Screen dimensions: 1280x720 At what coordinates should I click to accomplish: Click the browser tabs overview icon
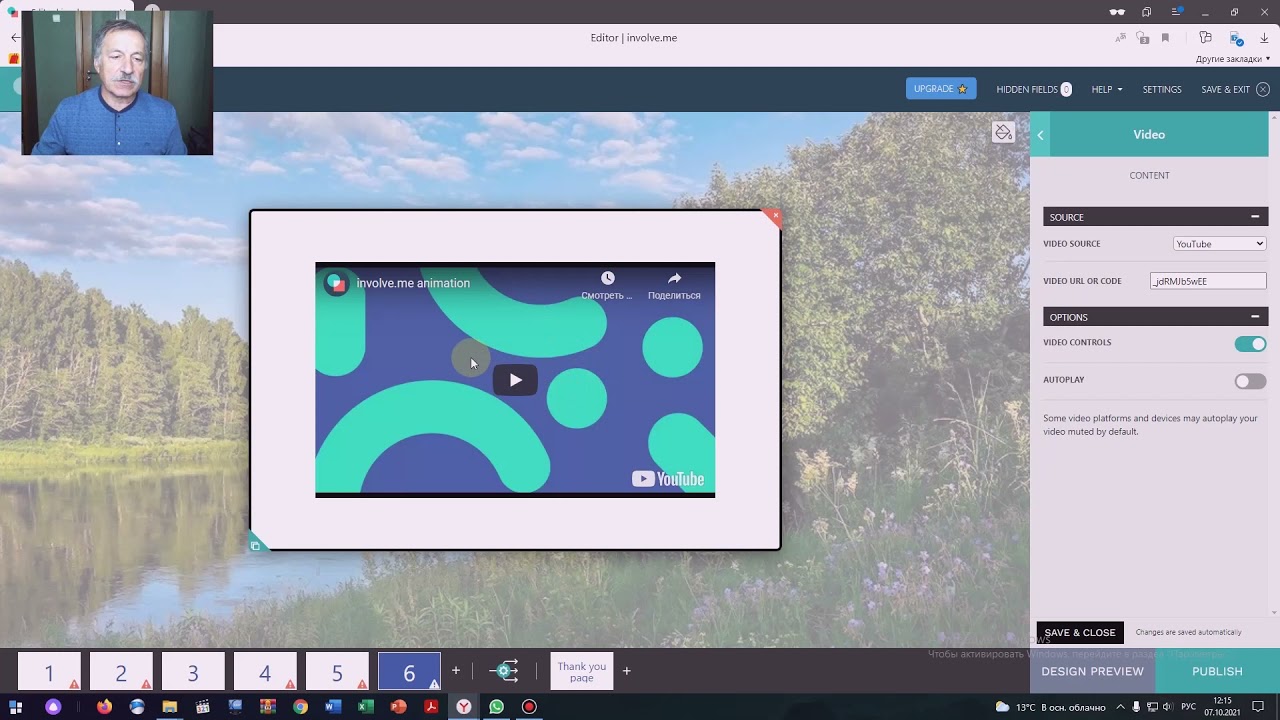(1146, 12)
